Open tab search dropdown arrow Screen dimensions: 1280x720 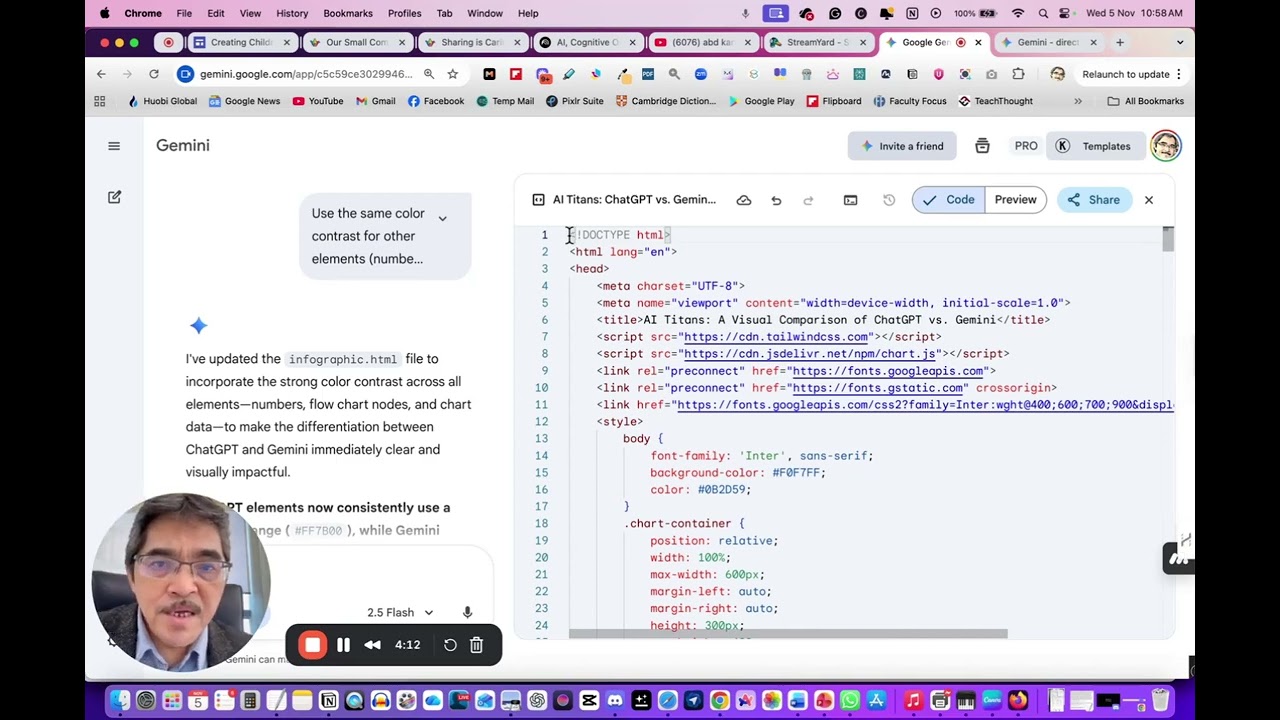coord(1180,43)
